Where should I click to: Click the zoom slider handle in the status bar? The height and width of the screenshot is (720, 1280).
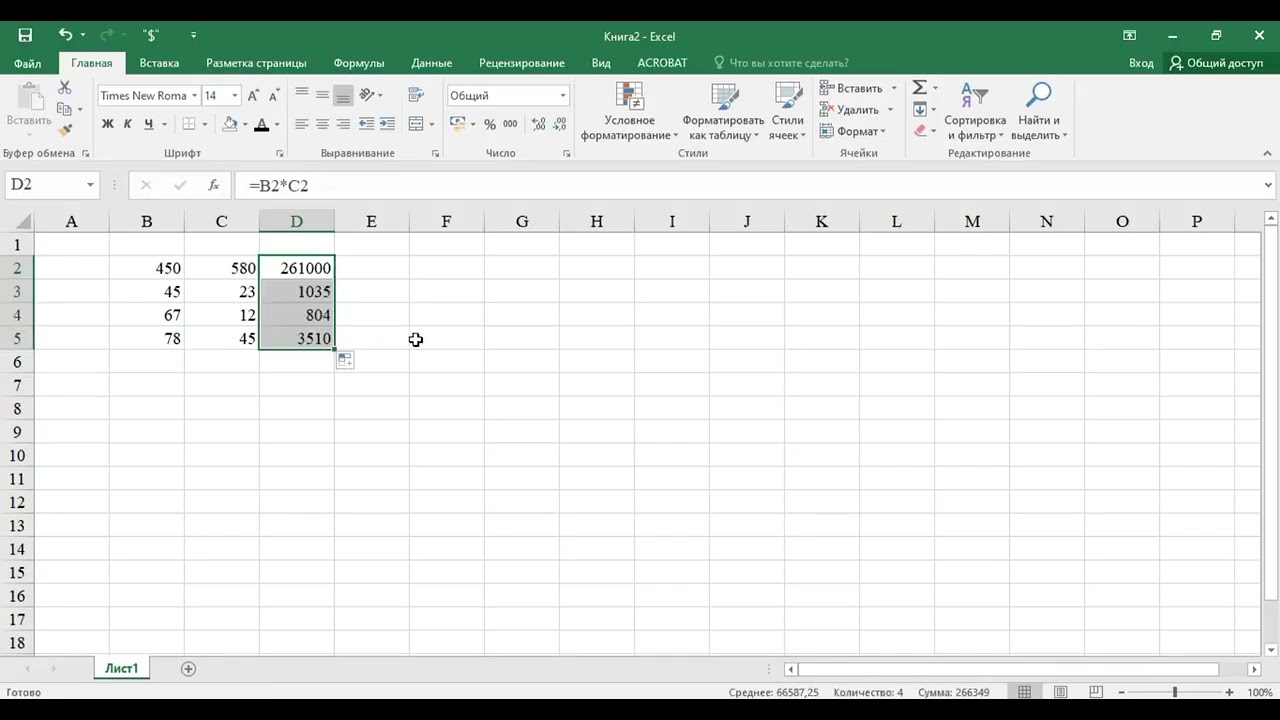point(1175,692)
